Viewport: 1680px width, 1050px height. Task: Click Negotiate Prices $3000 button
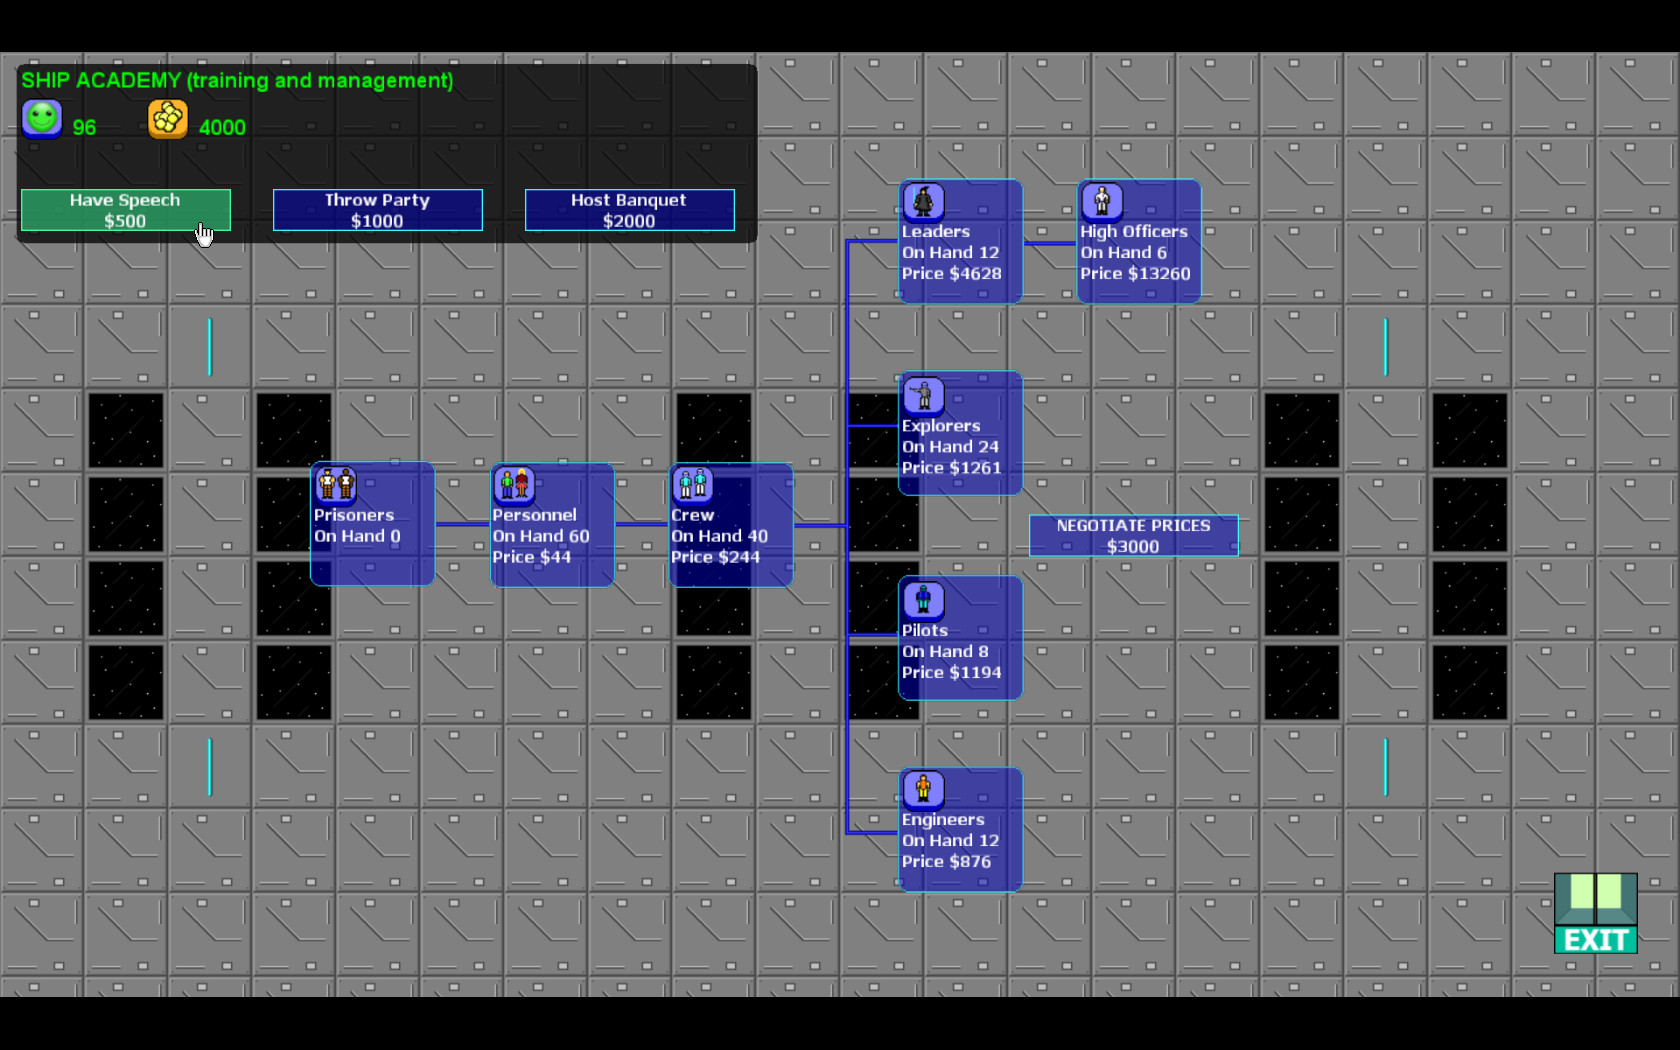[x=1134, y=536]
